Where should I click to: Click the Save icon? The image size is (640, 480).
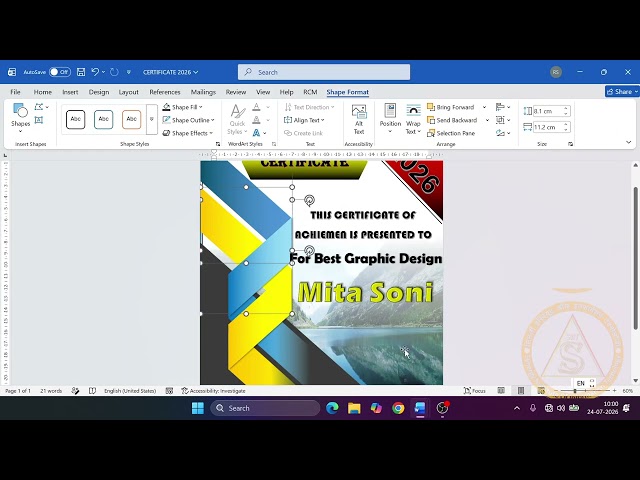(x=81, y=72)
